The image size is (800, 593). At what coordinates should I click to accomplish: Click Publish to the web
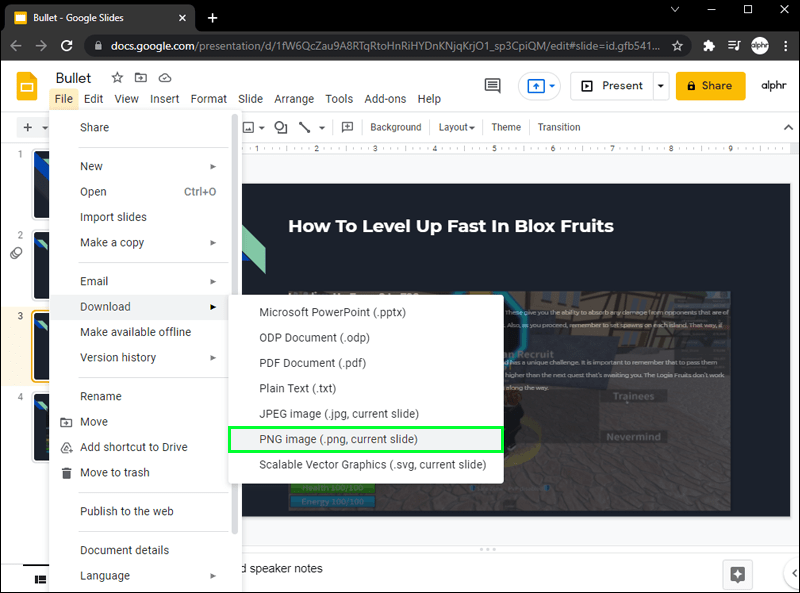pos(127,511)
